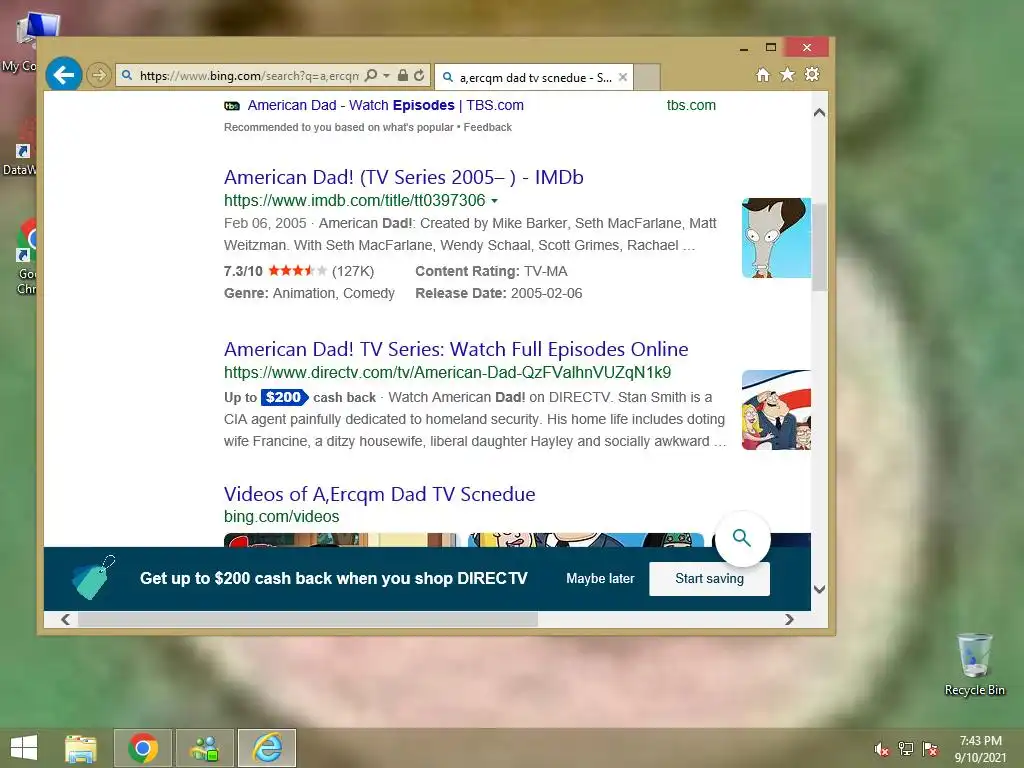The width and height of the screenshot is (1024, 768).
Task: Open 'American Dad! (TV Series 2005– ) - IMDb'
Action: [x=404, y=177]
